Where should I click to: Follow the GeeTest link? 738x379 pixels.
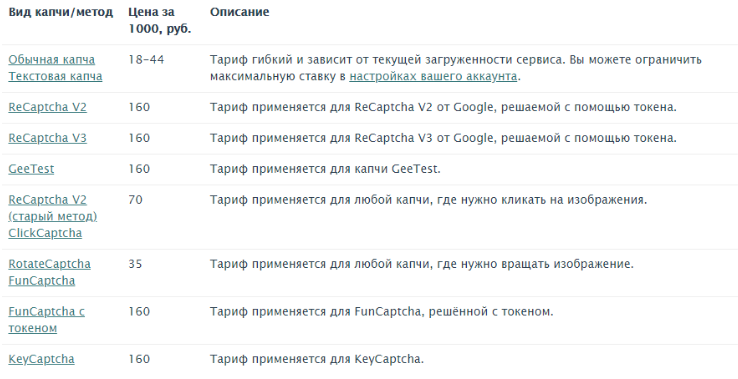[31, 169]
